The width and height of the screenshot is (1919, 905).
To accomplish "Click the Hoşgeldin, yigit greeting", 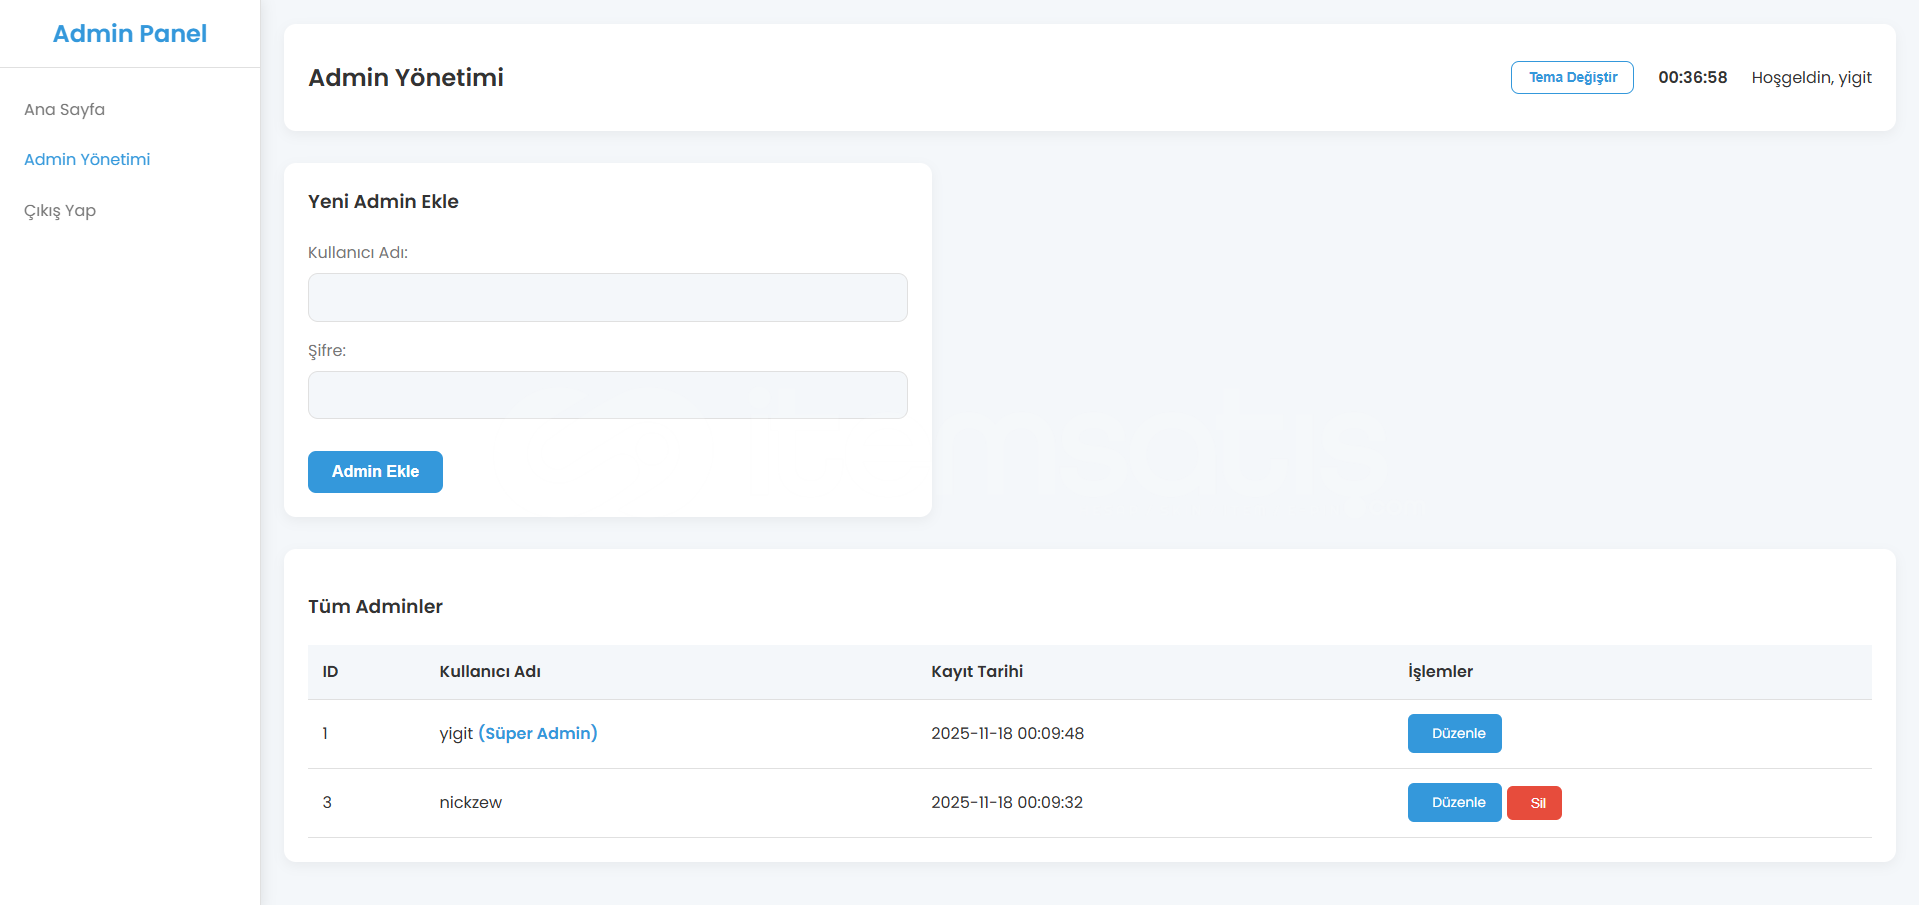I will pyautogui.click(x=1811, y=77).
